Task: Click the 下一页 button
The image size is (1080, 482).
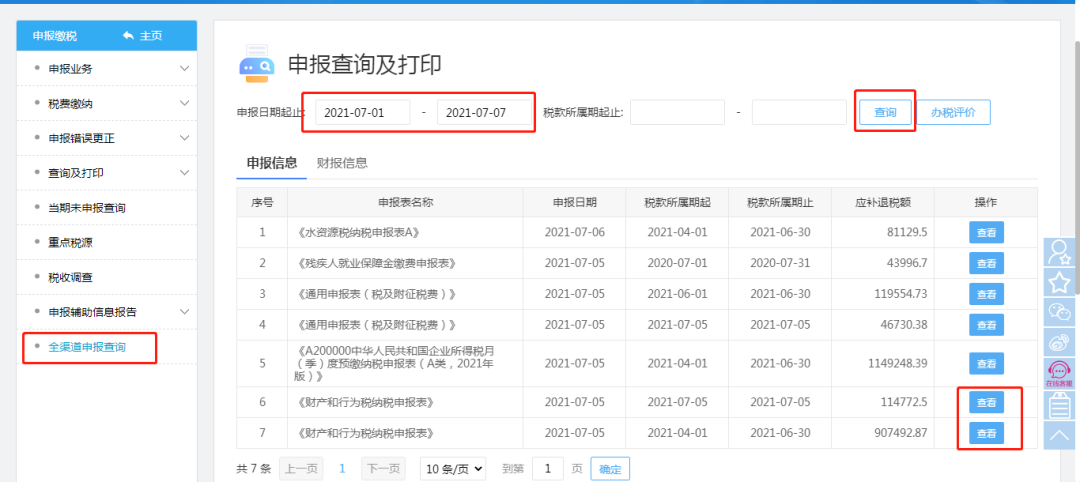Action: pyautogui.click(x=383, y=469)
